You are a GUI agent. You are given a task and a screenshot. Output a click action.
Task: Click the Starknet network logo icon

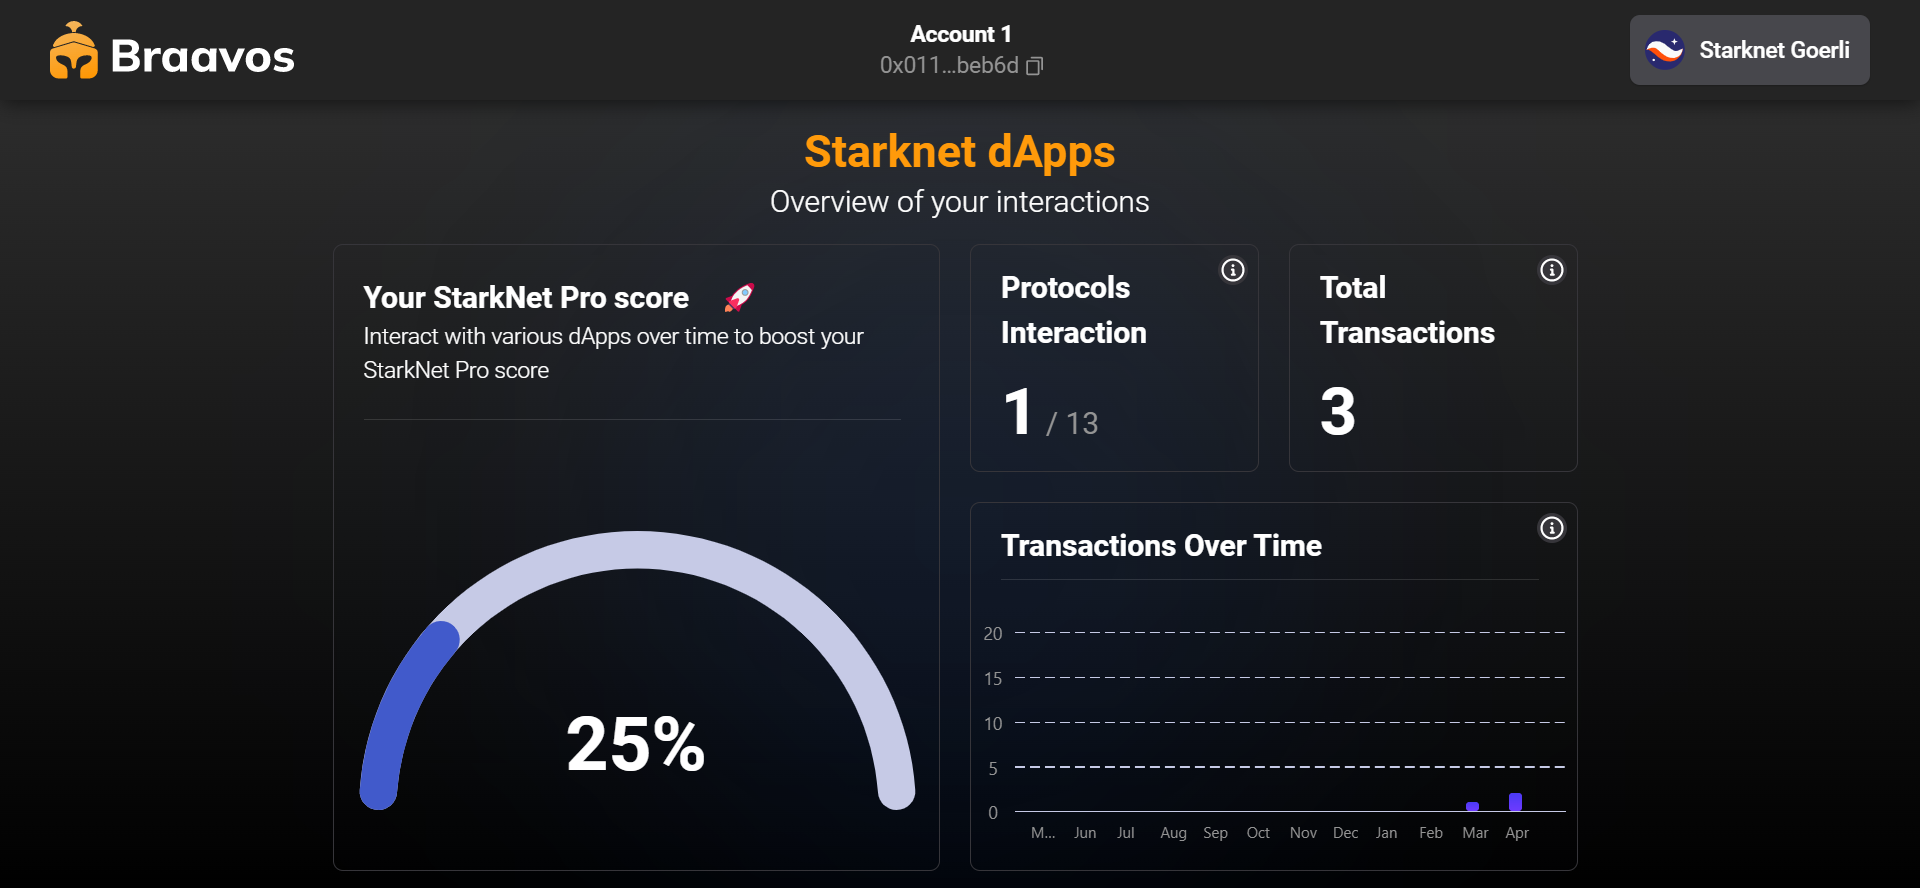coord(1665,50)
